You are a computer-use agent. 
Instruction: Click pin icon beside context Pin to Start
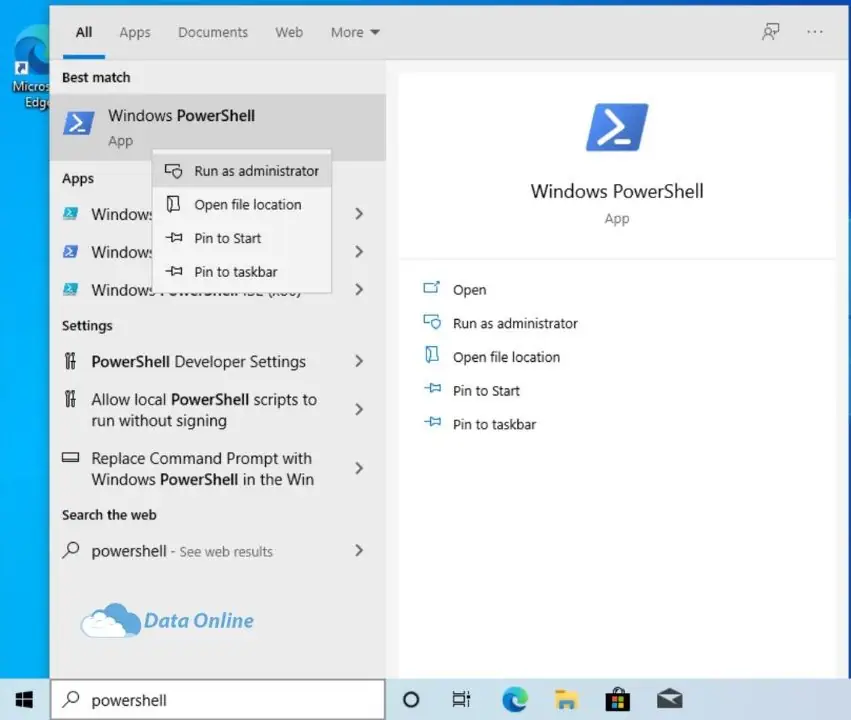click(x=174, y=238)
